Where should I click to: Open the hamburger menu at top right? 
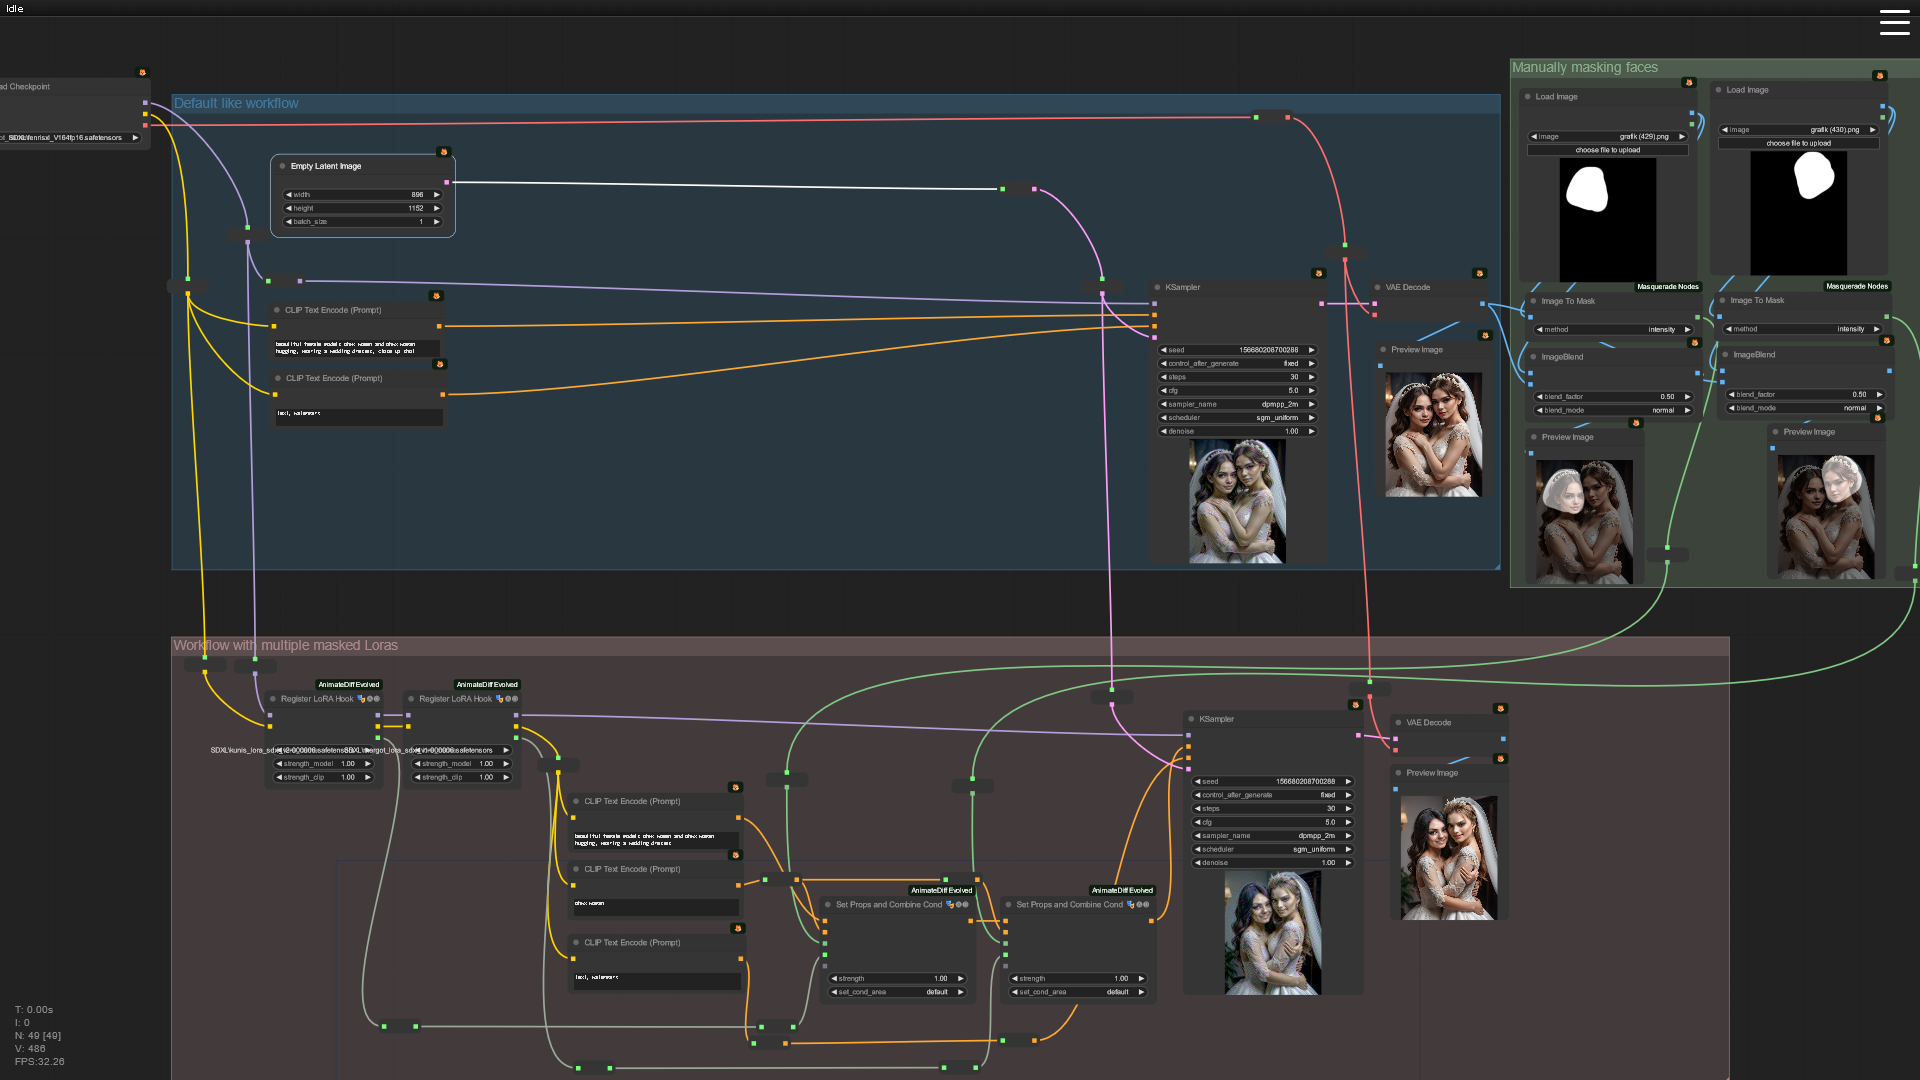(x=1894, y=22)
